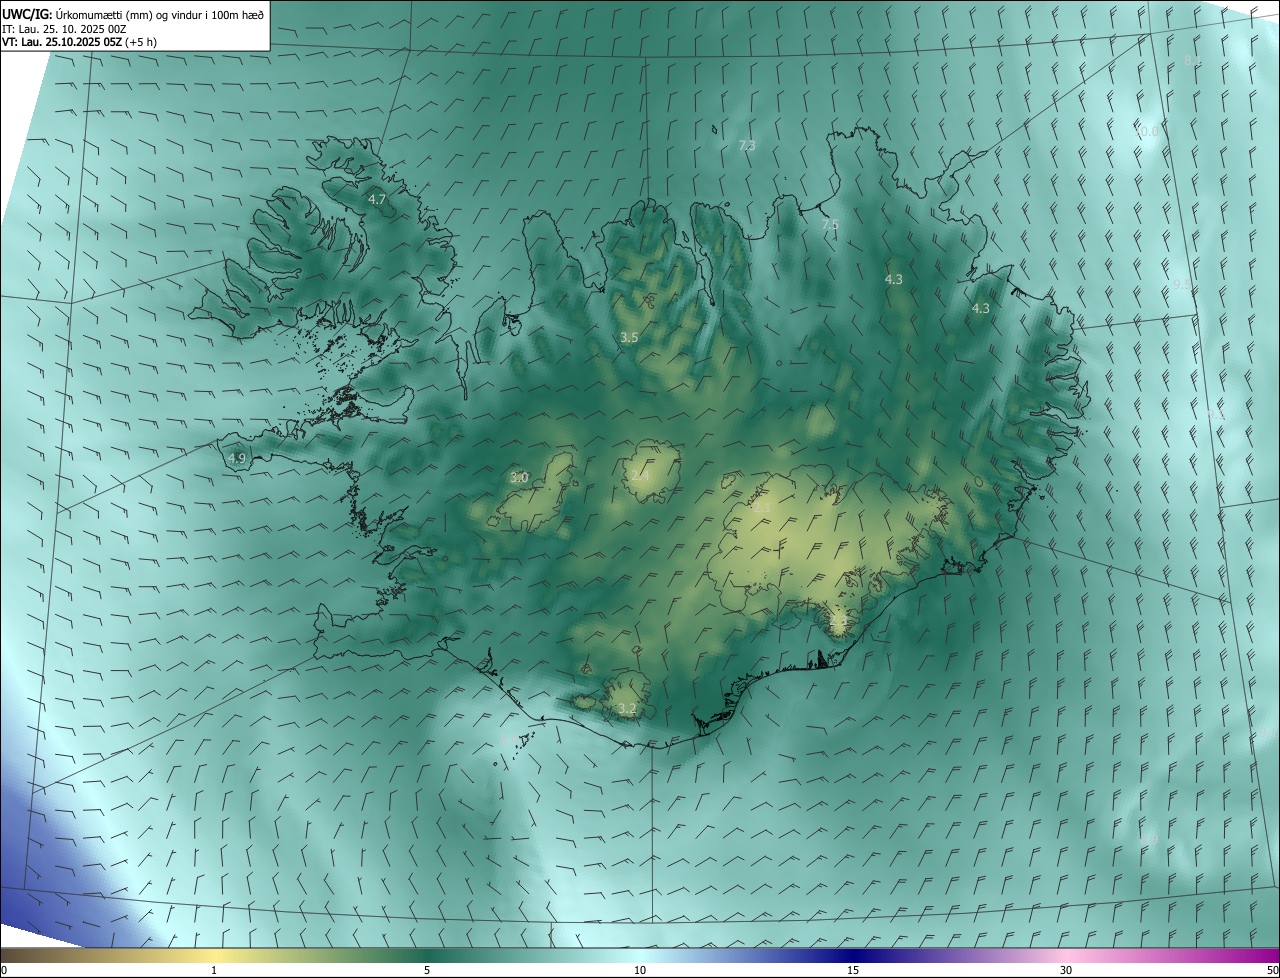Click the 4.3 value nearest the eastern coastline

pyautogui.click(x=981, y=309)
